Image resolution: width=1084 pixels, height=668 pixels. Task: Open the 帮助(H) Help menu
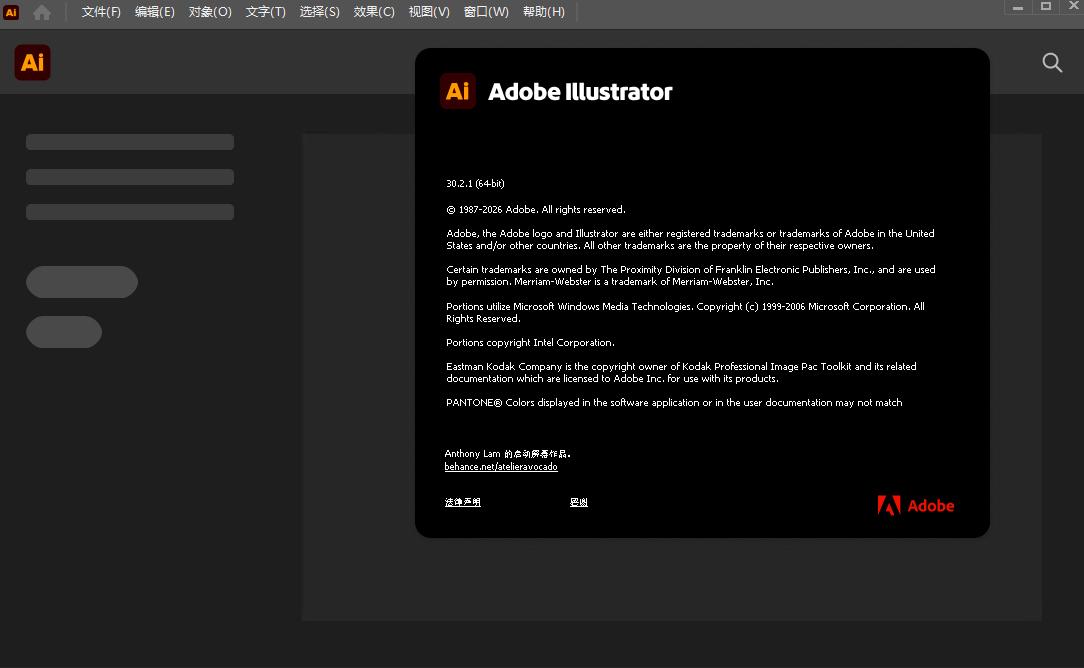pos(543,13)
